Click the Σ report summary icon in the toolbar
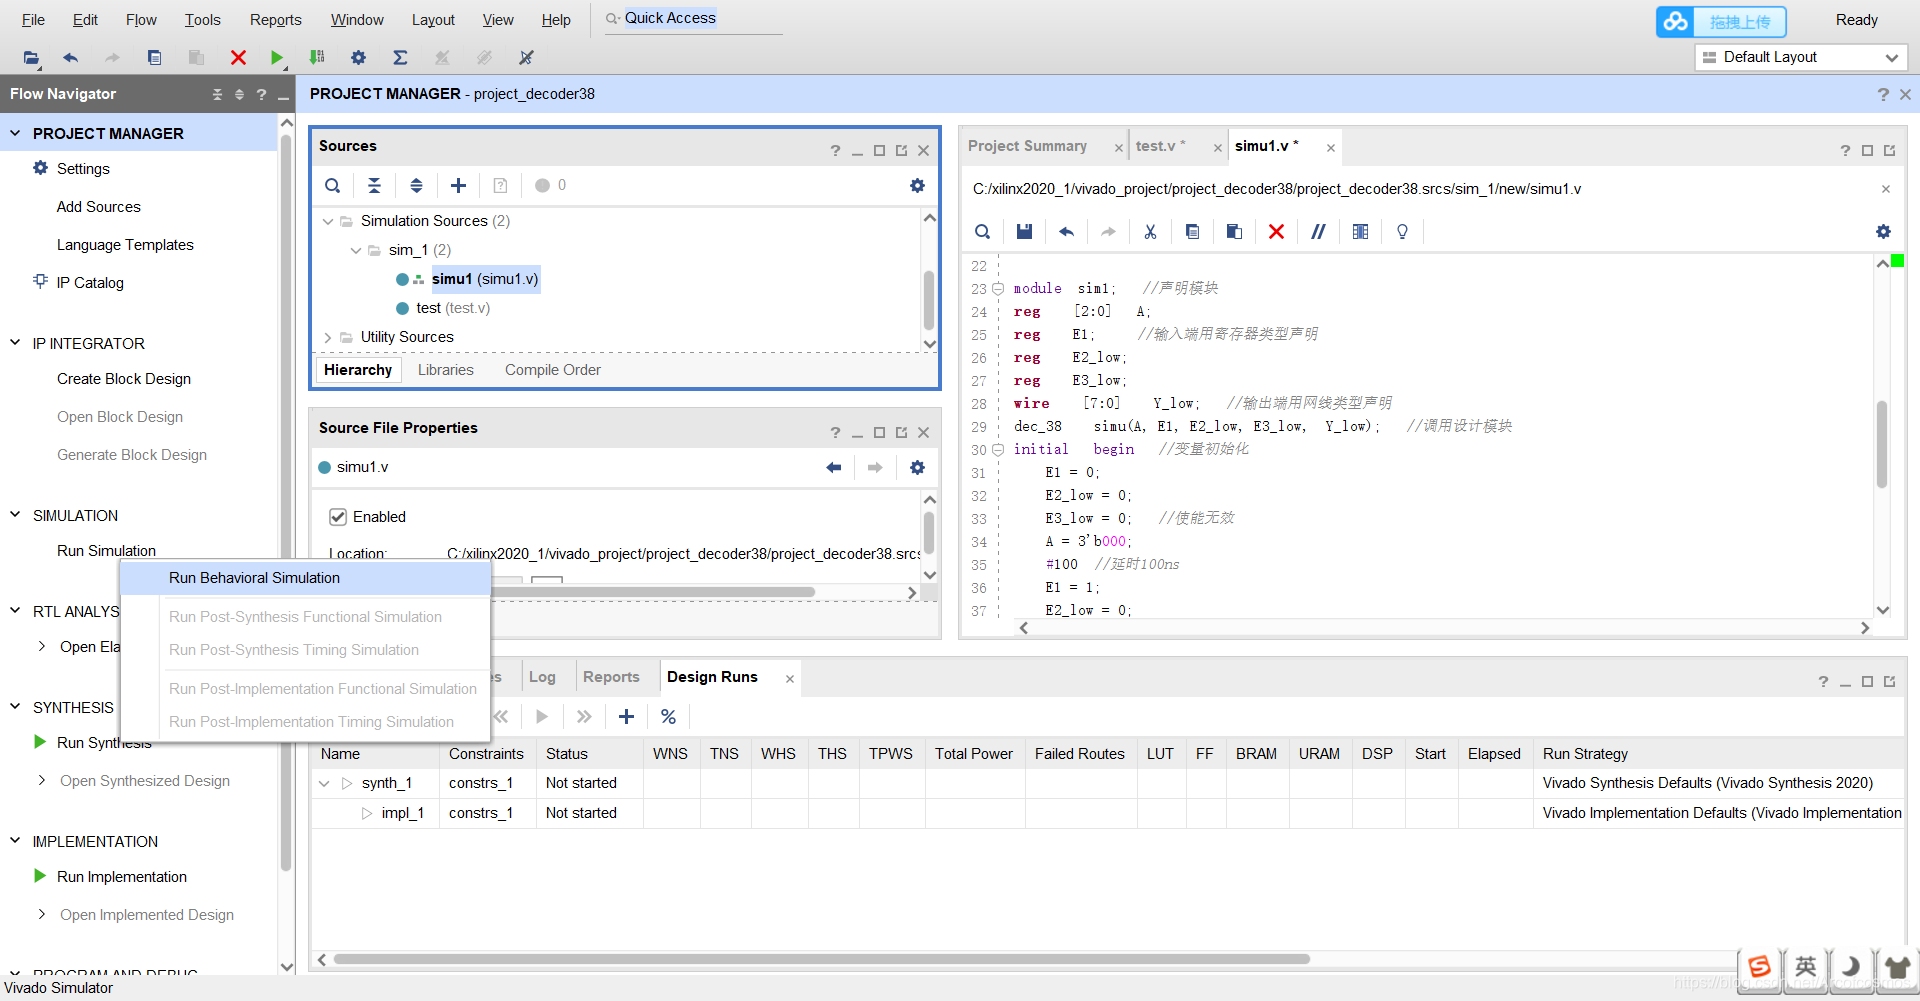Image resolution: width=1920 pixels, height=1001 pixels. pyautogui.click(x=399, y=57)
